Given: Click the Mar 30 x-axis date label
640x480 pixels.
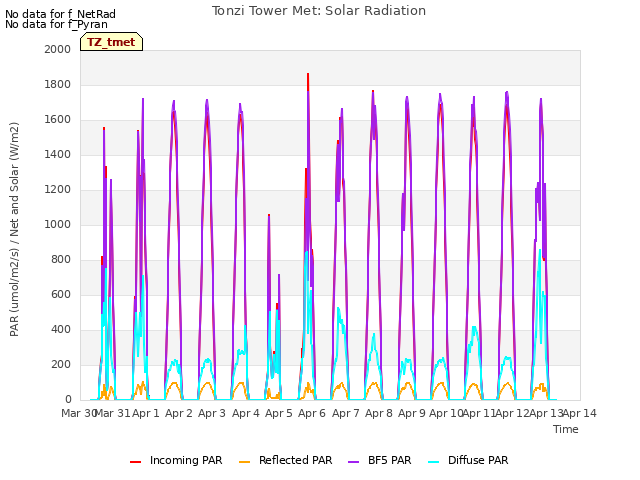Looking at the screenshot, I should [79, 413].
